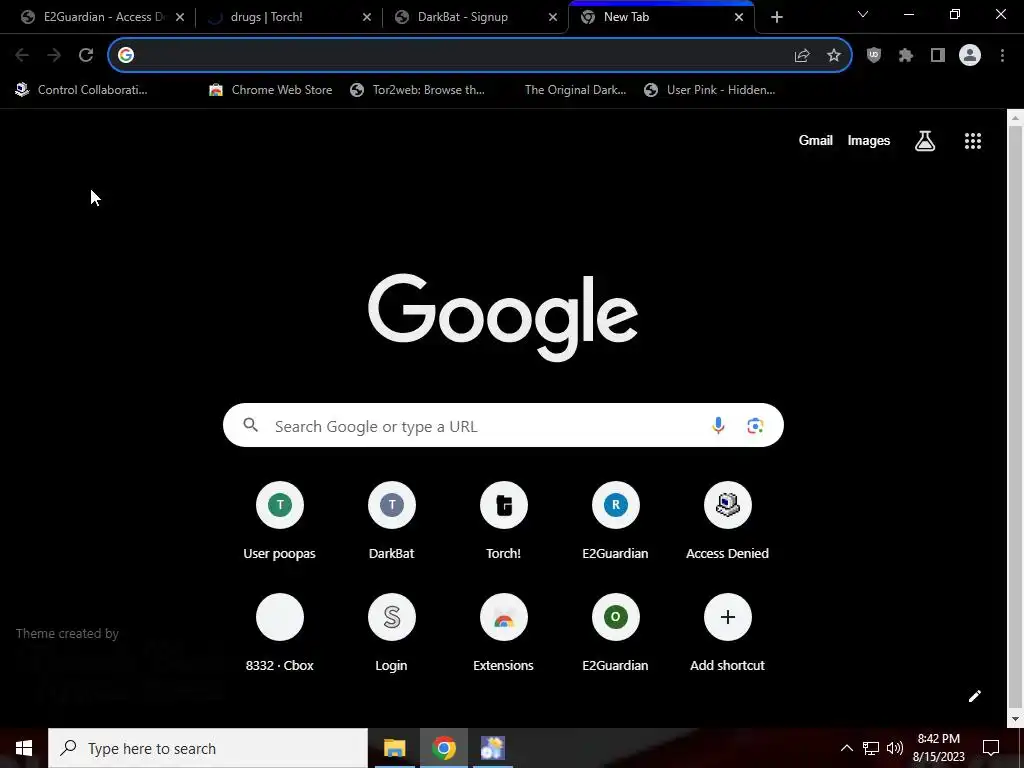Open the Login shortcut tile

click(x=392, y=633)
